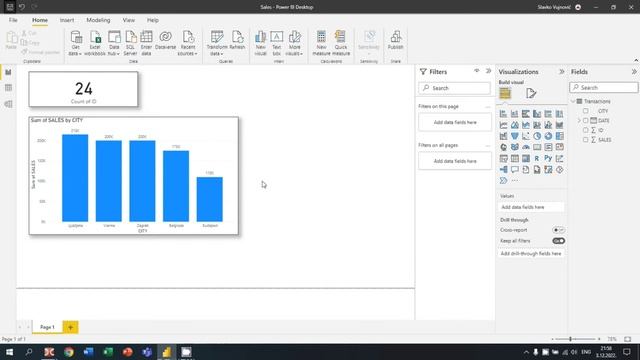Collapse the Transactions table in Fields
This screenshot has height=360, width=640.
click(573, 101)
